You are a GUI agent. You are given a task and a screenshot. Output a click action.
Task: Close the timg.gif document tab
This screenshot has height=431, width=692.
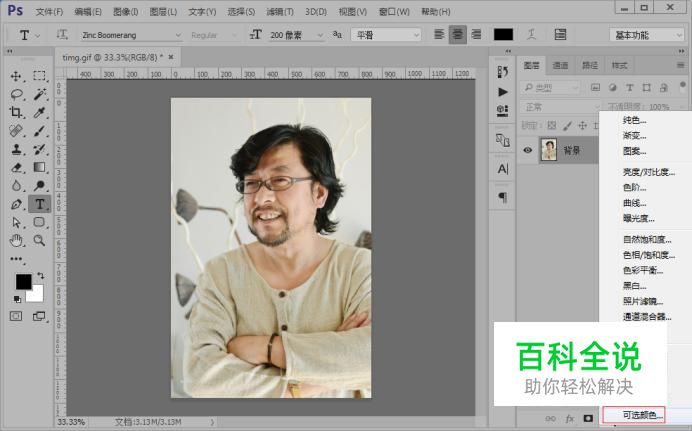pyautogui.click(x=171, y=57)
